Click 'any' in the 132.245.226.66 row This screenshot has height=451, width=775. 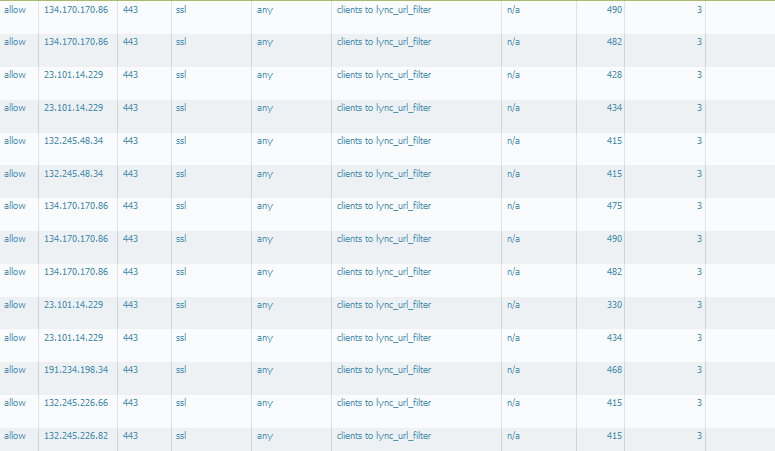click(x=265, y=404)
